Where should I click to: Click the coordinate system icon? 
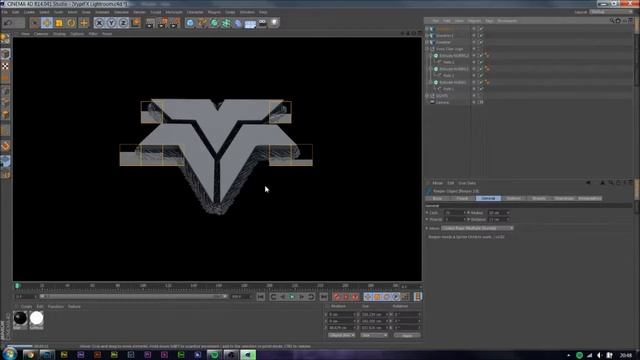(136, 23)
